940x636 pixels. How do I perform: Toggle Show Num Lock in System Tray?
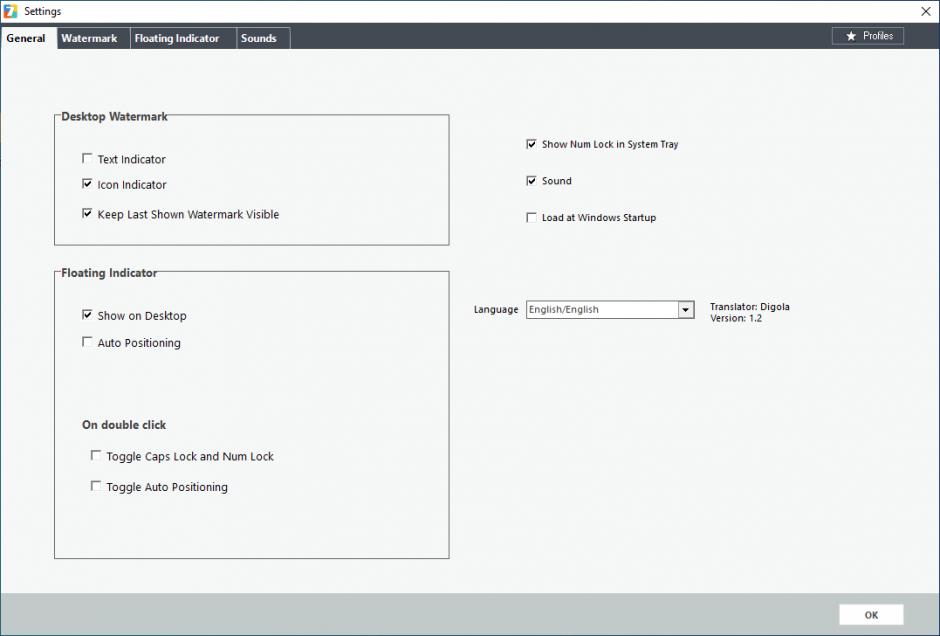[x=531, y=143]
